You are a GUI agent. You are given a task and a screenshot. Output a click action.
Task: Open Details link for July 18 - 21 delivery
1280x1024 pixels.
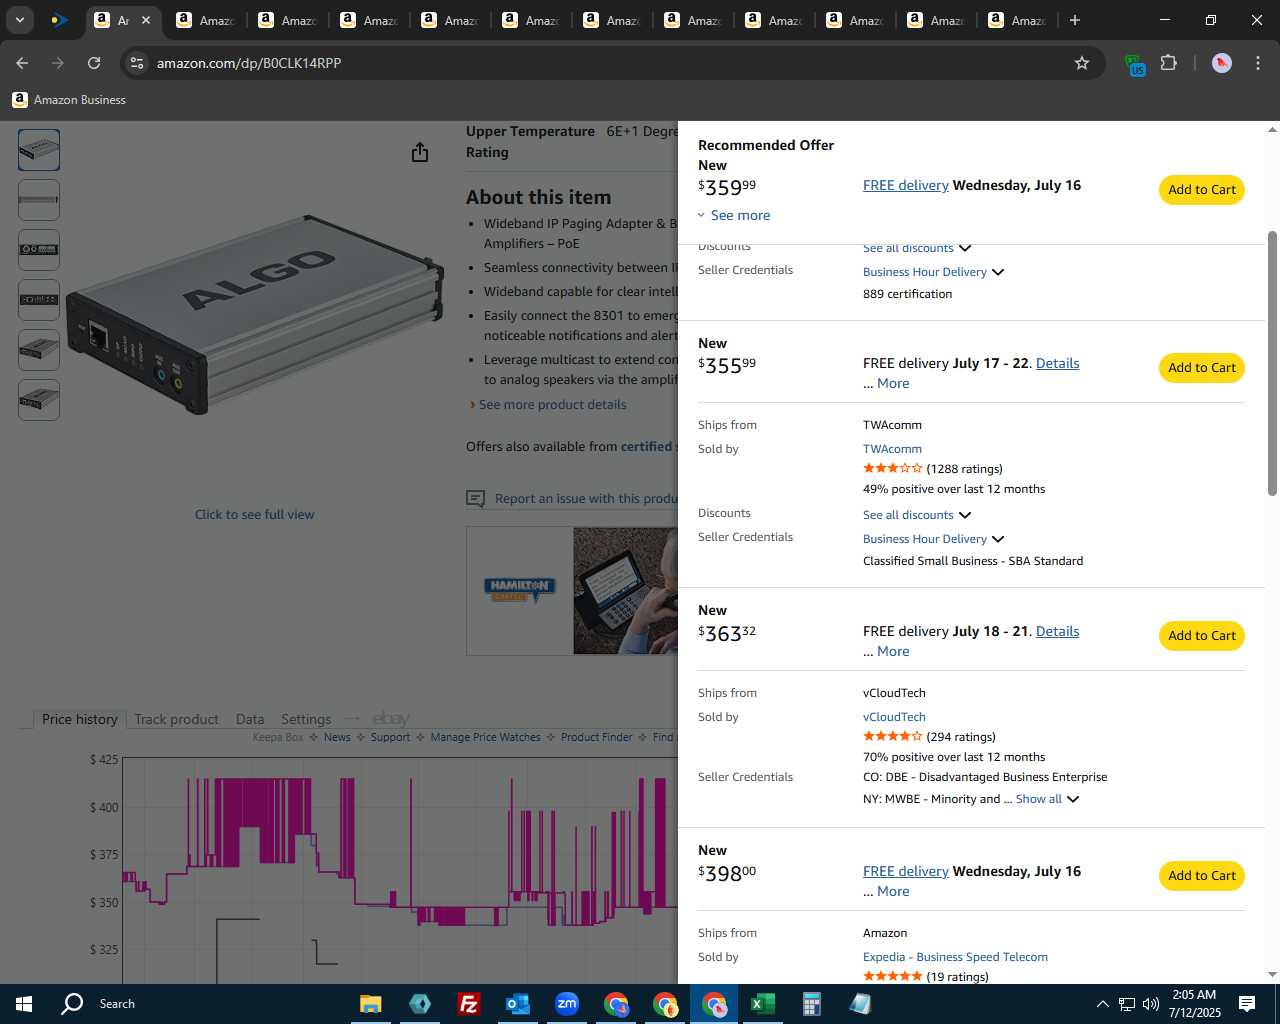1057,631
